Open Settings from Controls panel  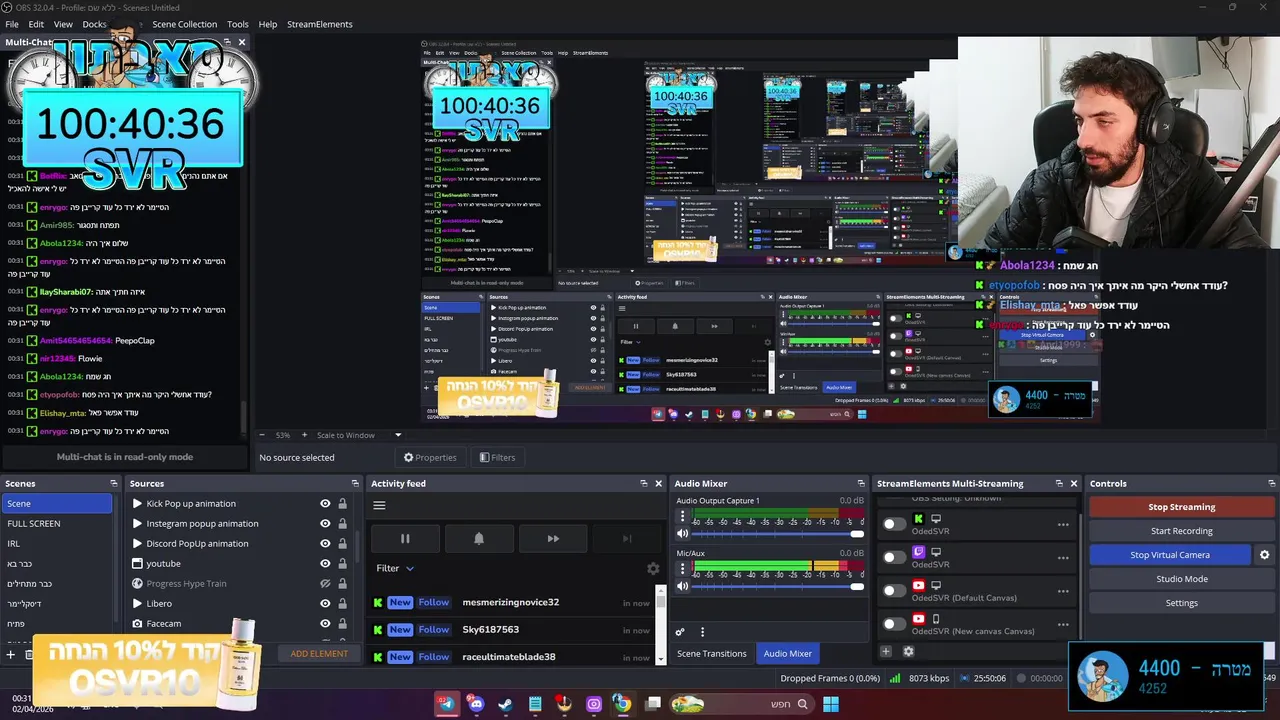click(1182, 603)
